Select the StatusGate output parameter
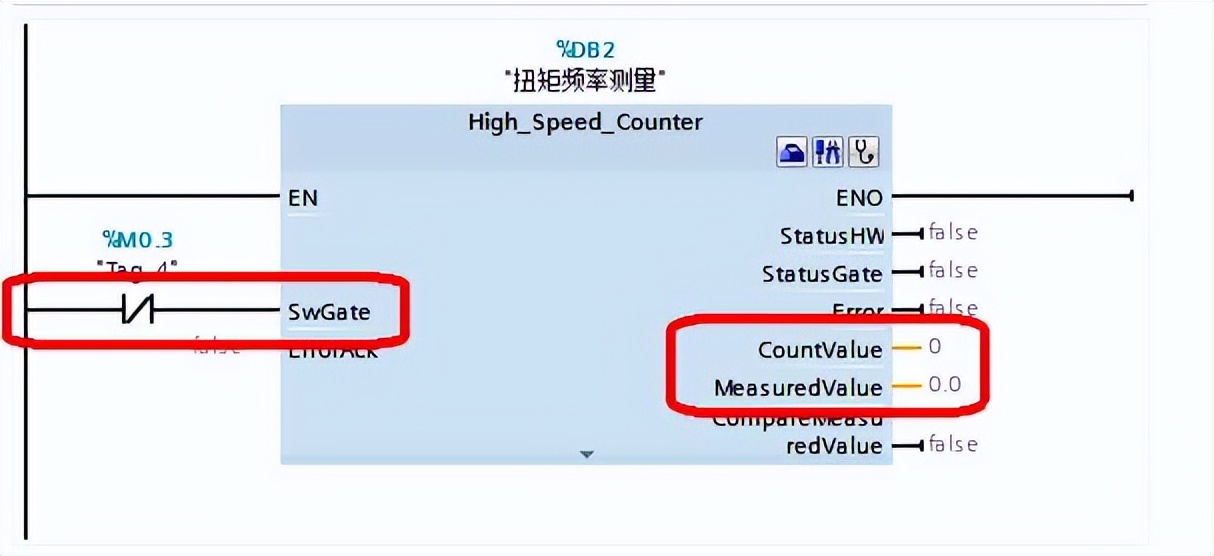This screenshot has height=556, width=1214. point(822,274)
